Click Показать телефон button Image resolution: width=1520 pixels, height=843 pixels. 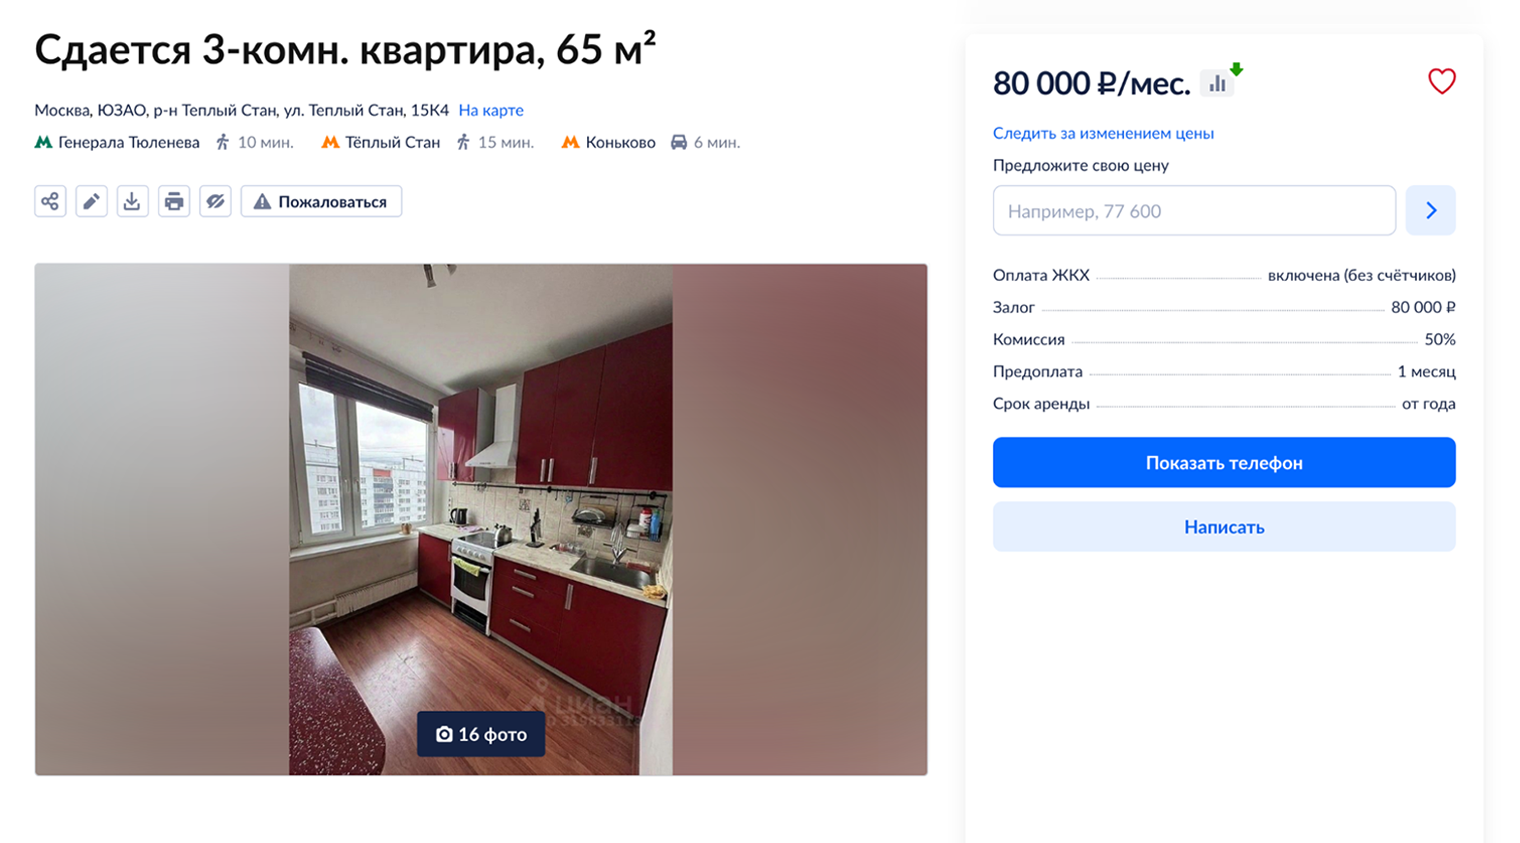[x=1224, y=462]
